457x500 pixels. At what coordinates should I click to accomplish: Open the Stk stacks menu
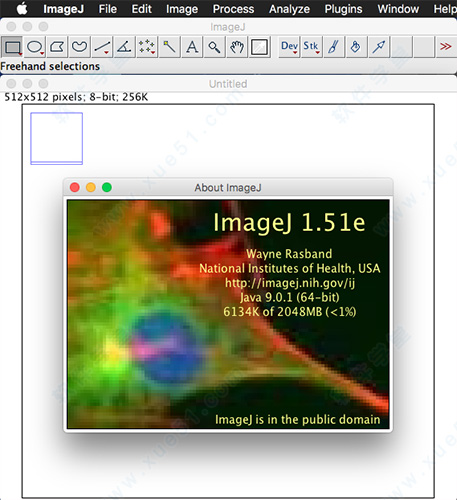(311, 47)
